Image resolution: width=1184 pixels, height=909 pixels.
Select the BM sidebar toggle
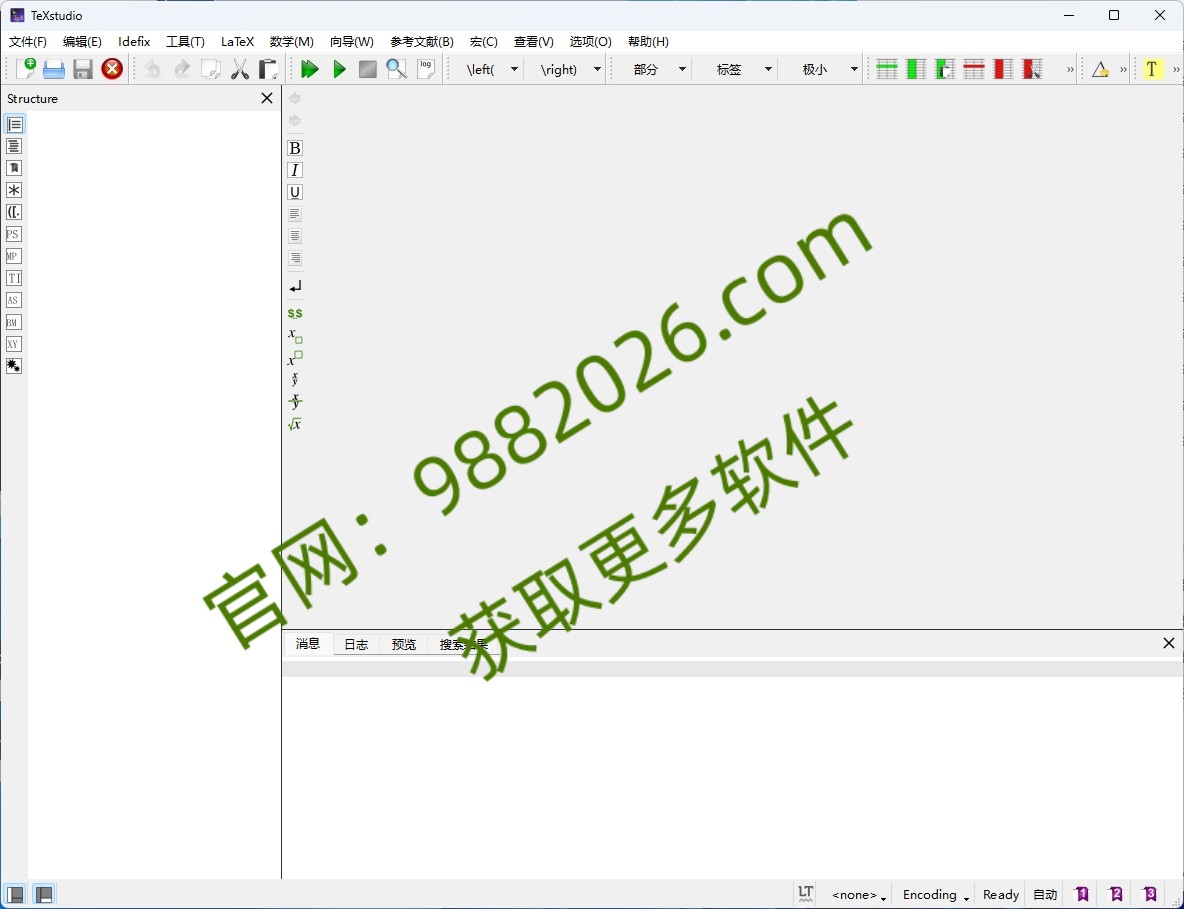click(x=14, y=322)
